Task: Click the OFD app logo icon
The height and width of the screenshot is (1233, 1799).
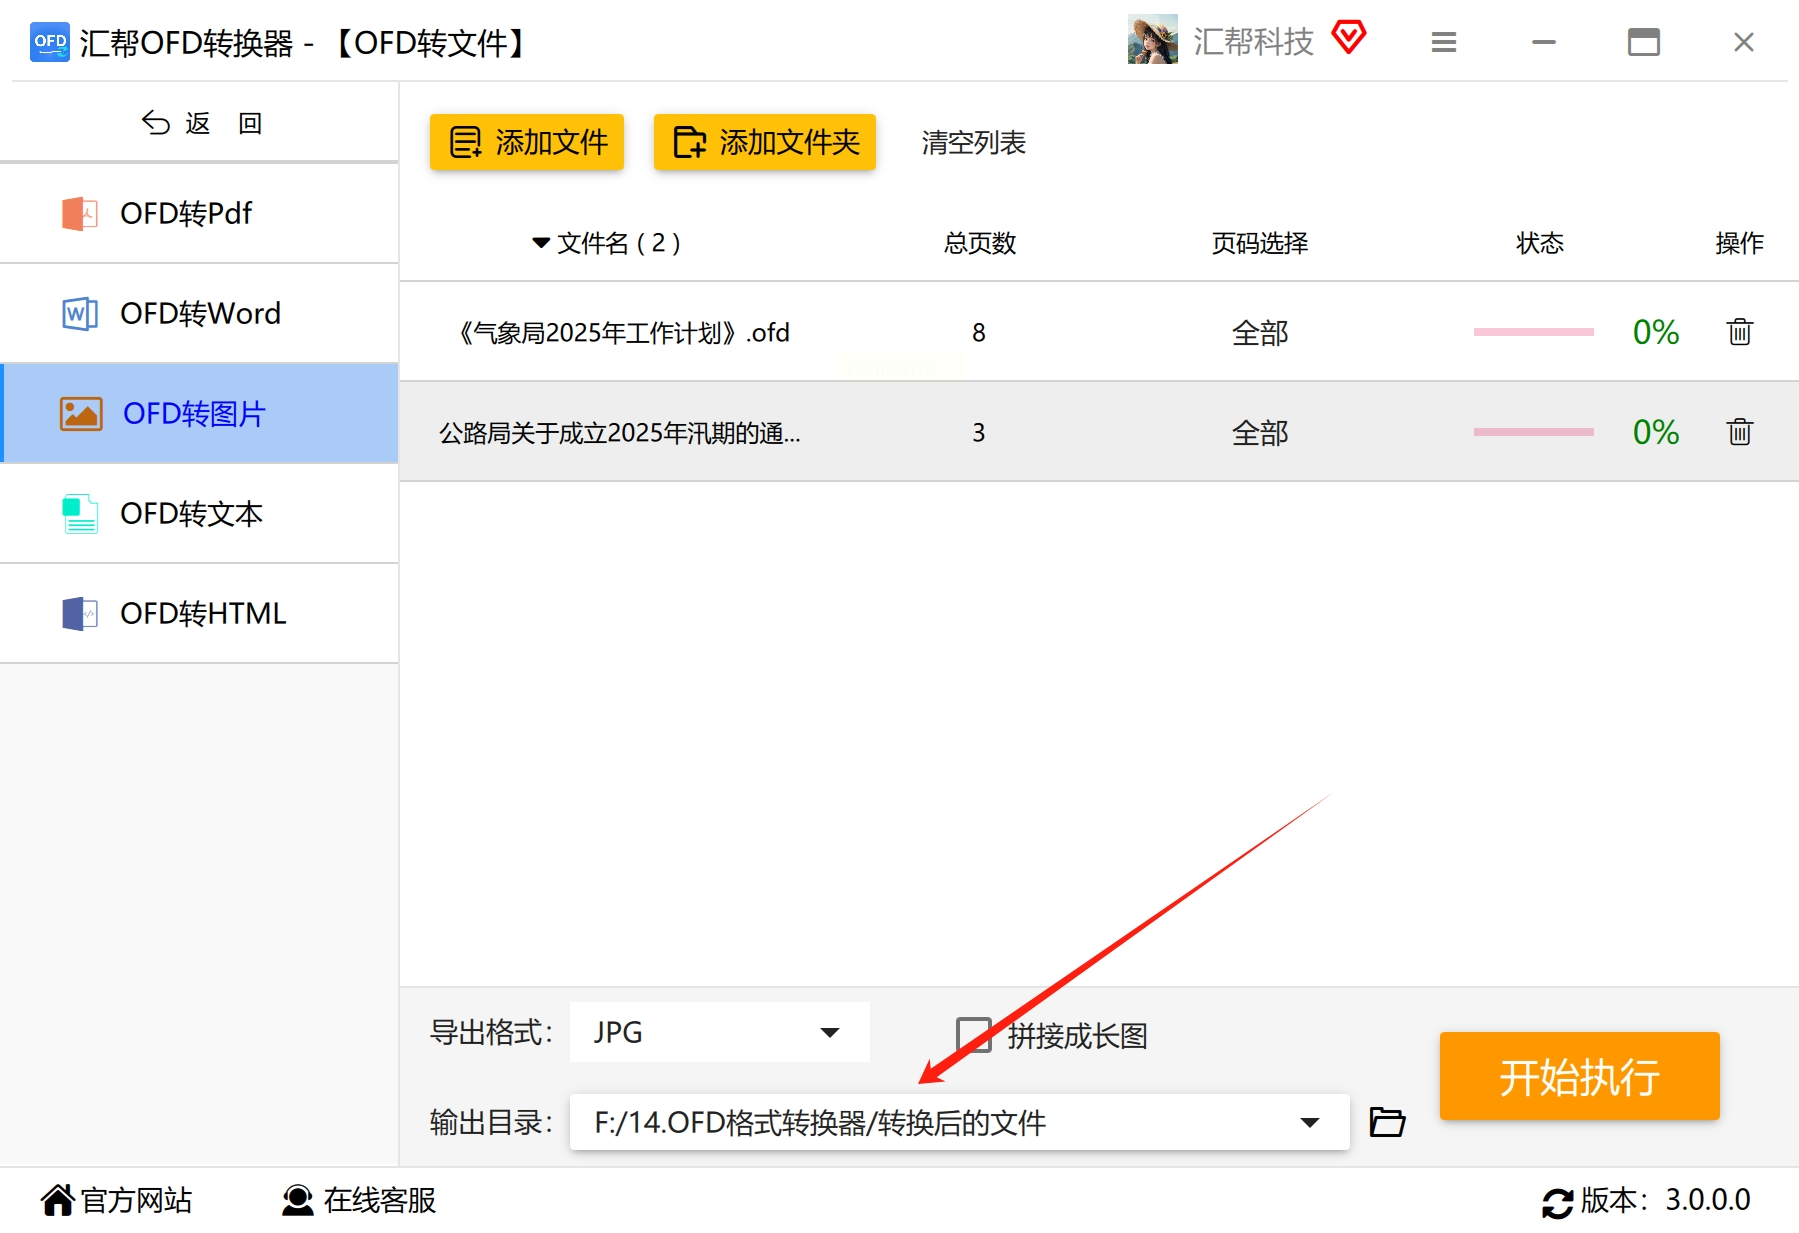Action: click(49, 42)
